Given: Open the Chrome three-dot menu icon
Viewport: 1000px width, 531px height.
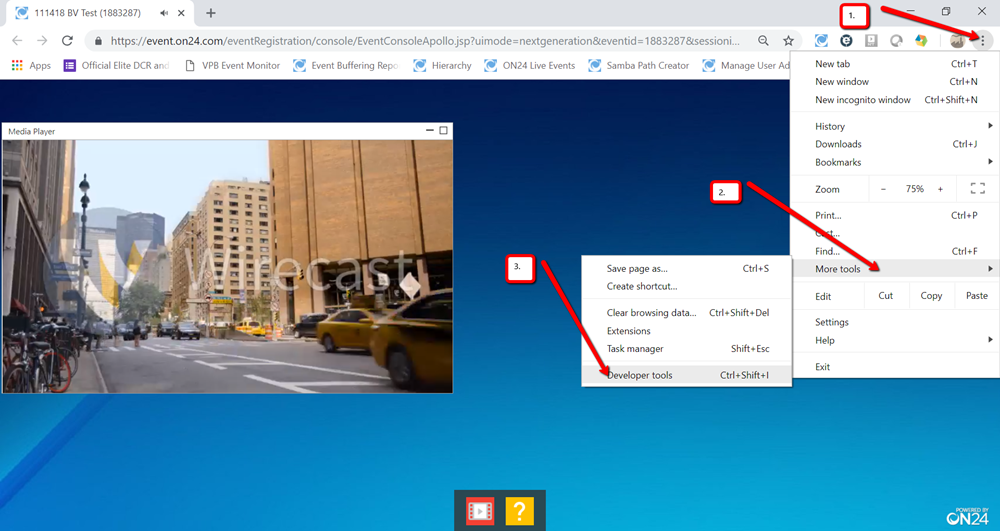Looking at the screenshot, I should click(983, 41).
